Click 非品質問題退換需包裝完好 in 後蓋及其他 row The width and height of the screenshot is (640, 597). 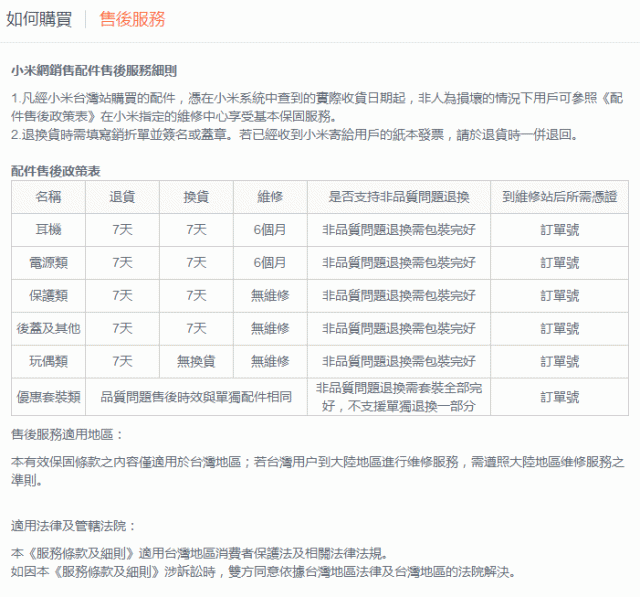pyautogui.click(x=399, y=328)
